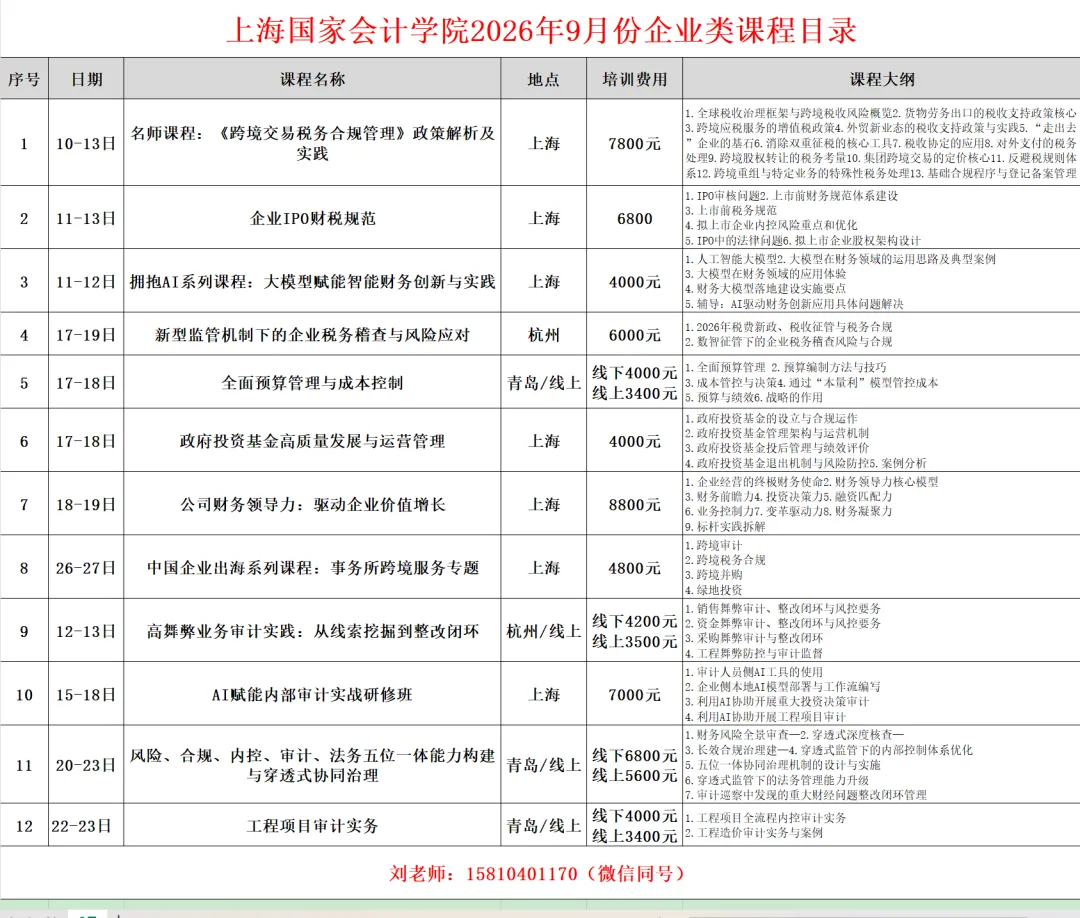Click location 杭州/线上 in row 9
Screen dimensions: 1080x918
(543, 631)
